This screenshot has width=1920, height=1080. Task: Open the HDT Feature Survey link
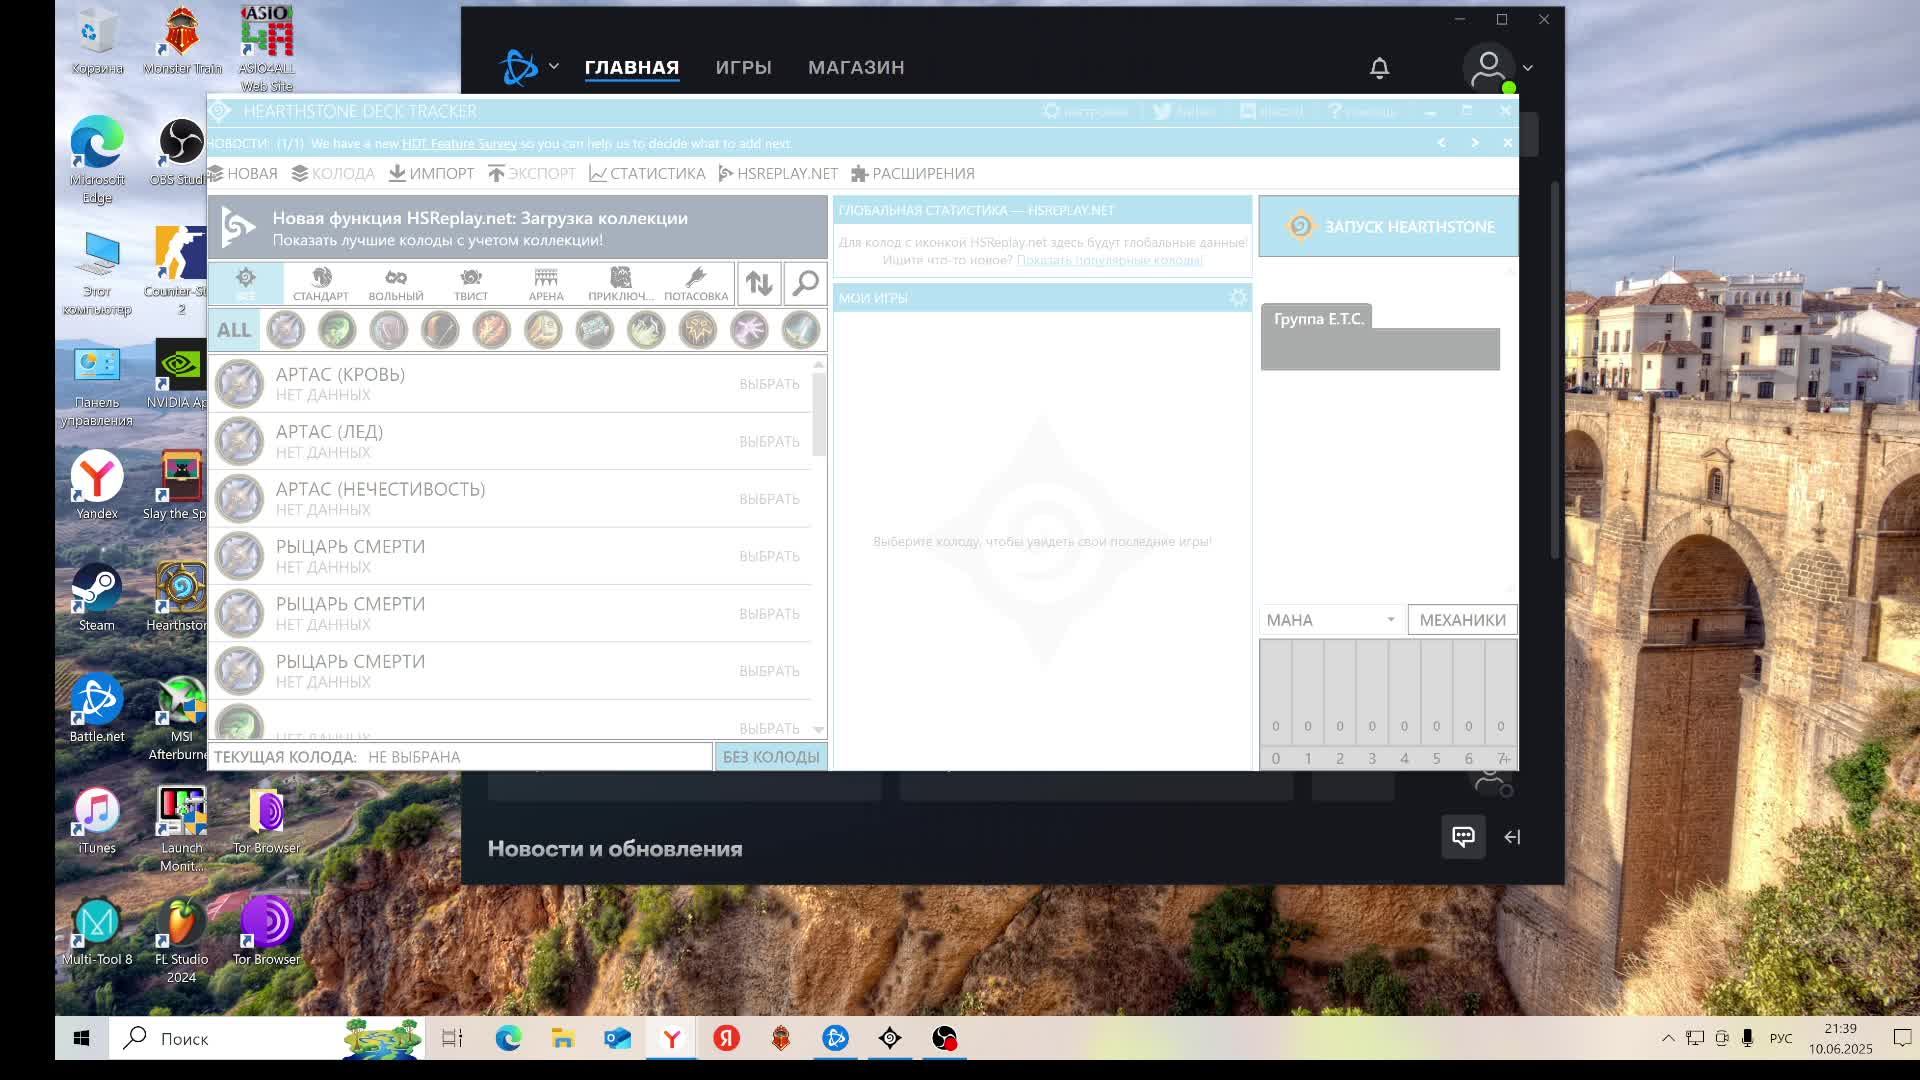[x=459, y=144]
